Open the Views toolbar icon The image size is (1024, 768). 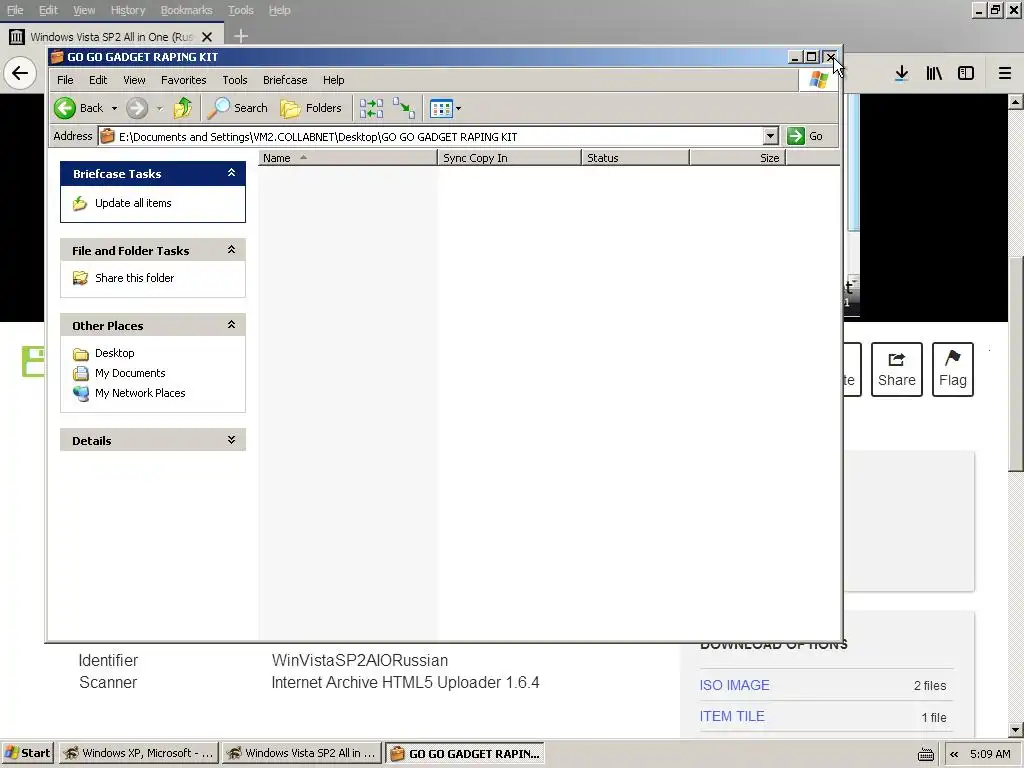tap(441, 108)
